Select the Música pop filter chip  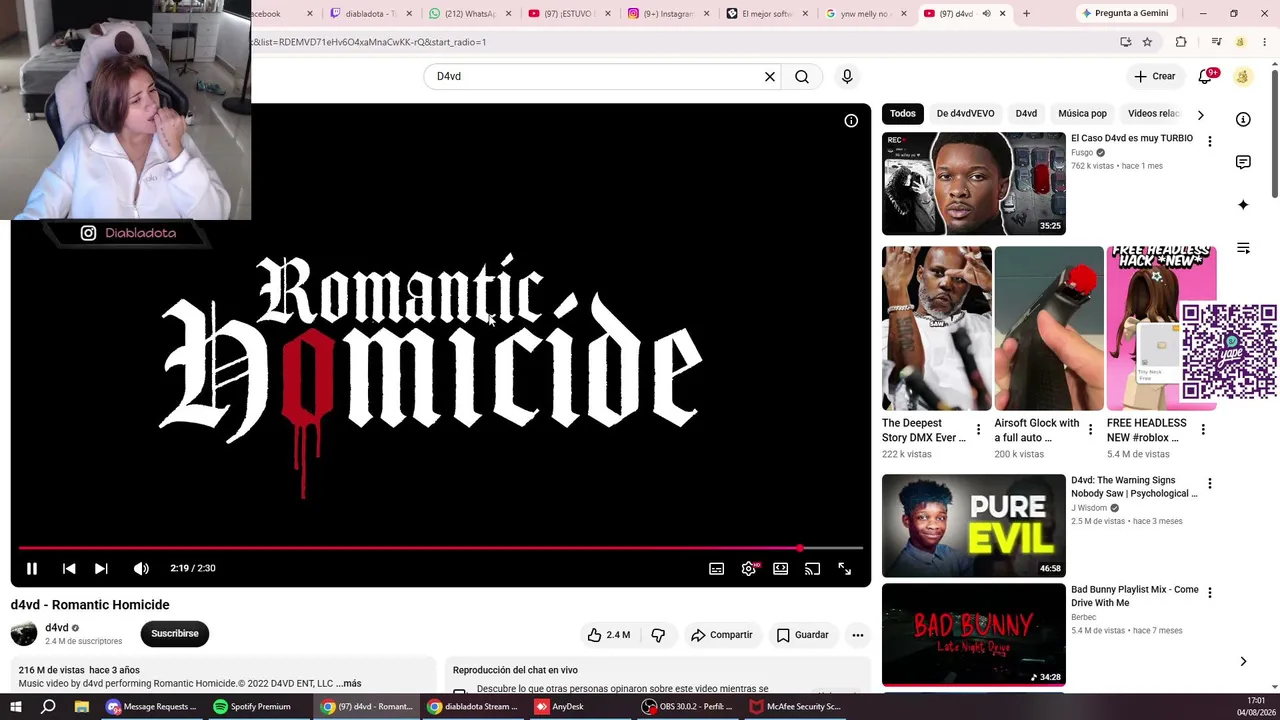(1082, 114)
